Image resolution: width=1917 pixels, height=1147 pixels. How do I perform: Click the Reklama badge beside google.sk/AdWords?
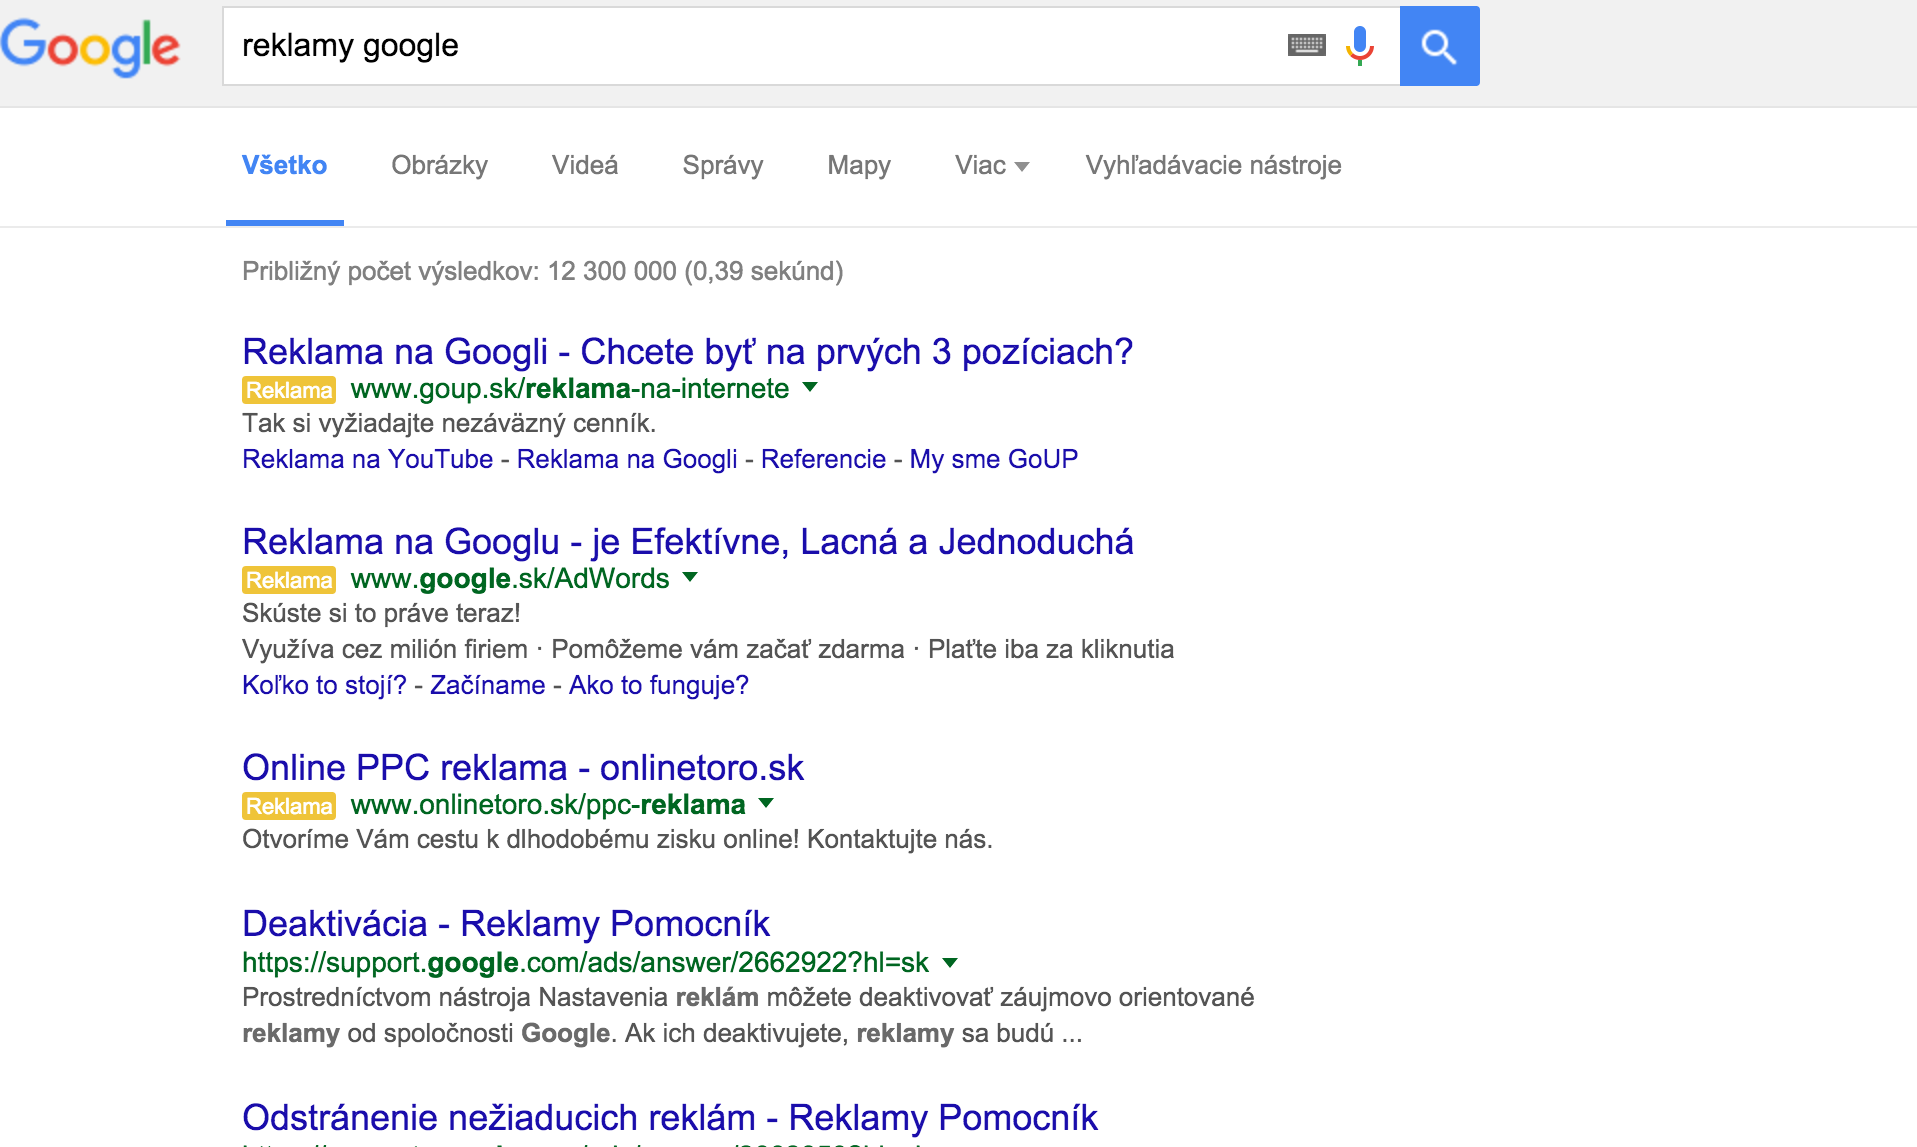[289, 580]
